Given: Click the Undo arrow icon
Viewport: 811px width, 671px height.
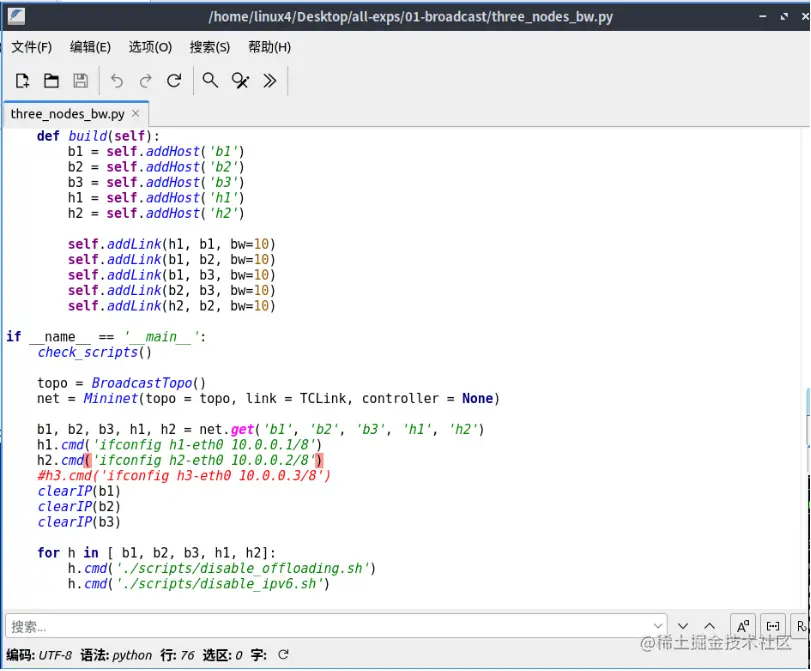Looking at the screenshot, I should point(117,81).
